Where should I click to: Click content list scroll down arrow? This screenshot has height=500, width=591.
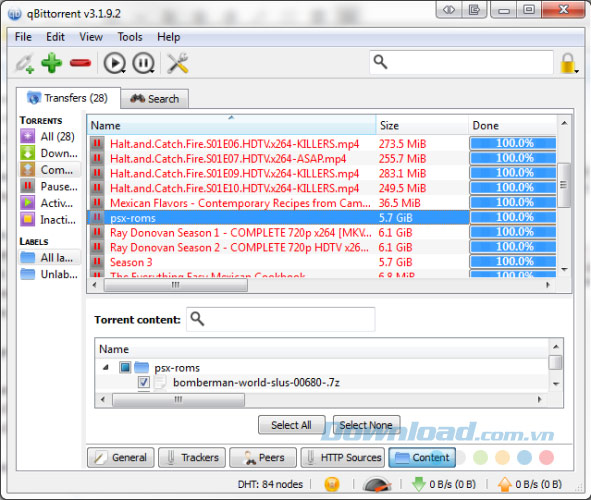[556, 384]
